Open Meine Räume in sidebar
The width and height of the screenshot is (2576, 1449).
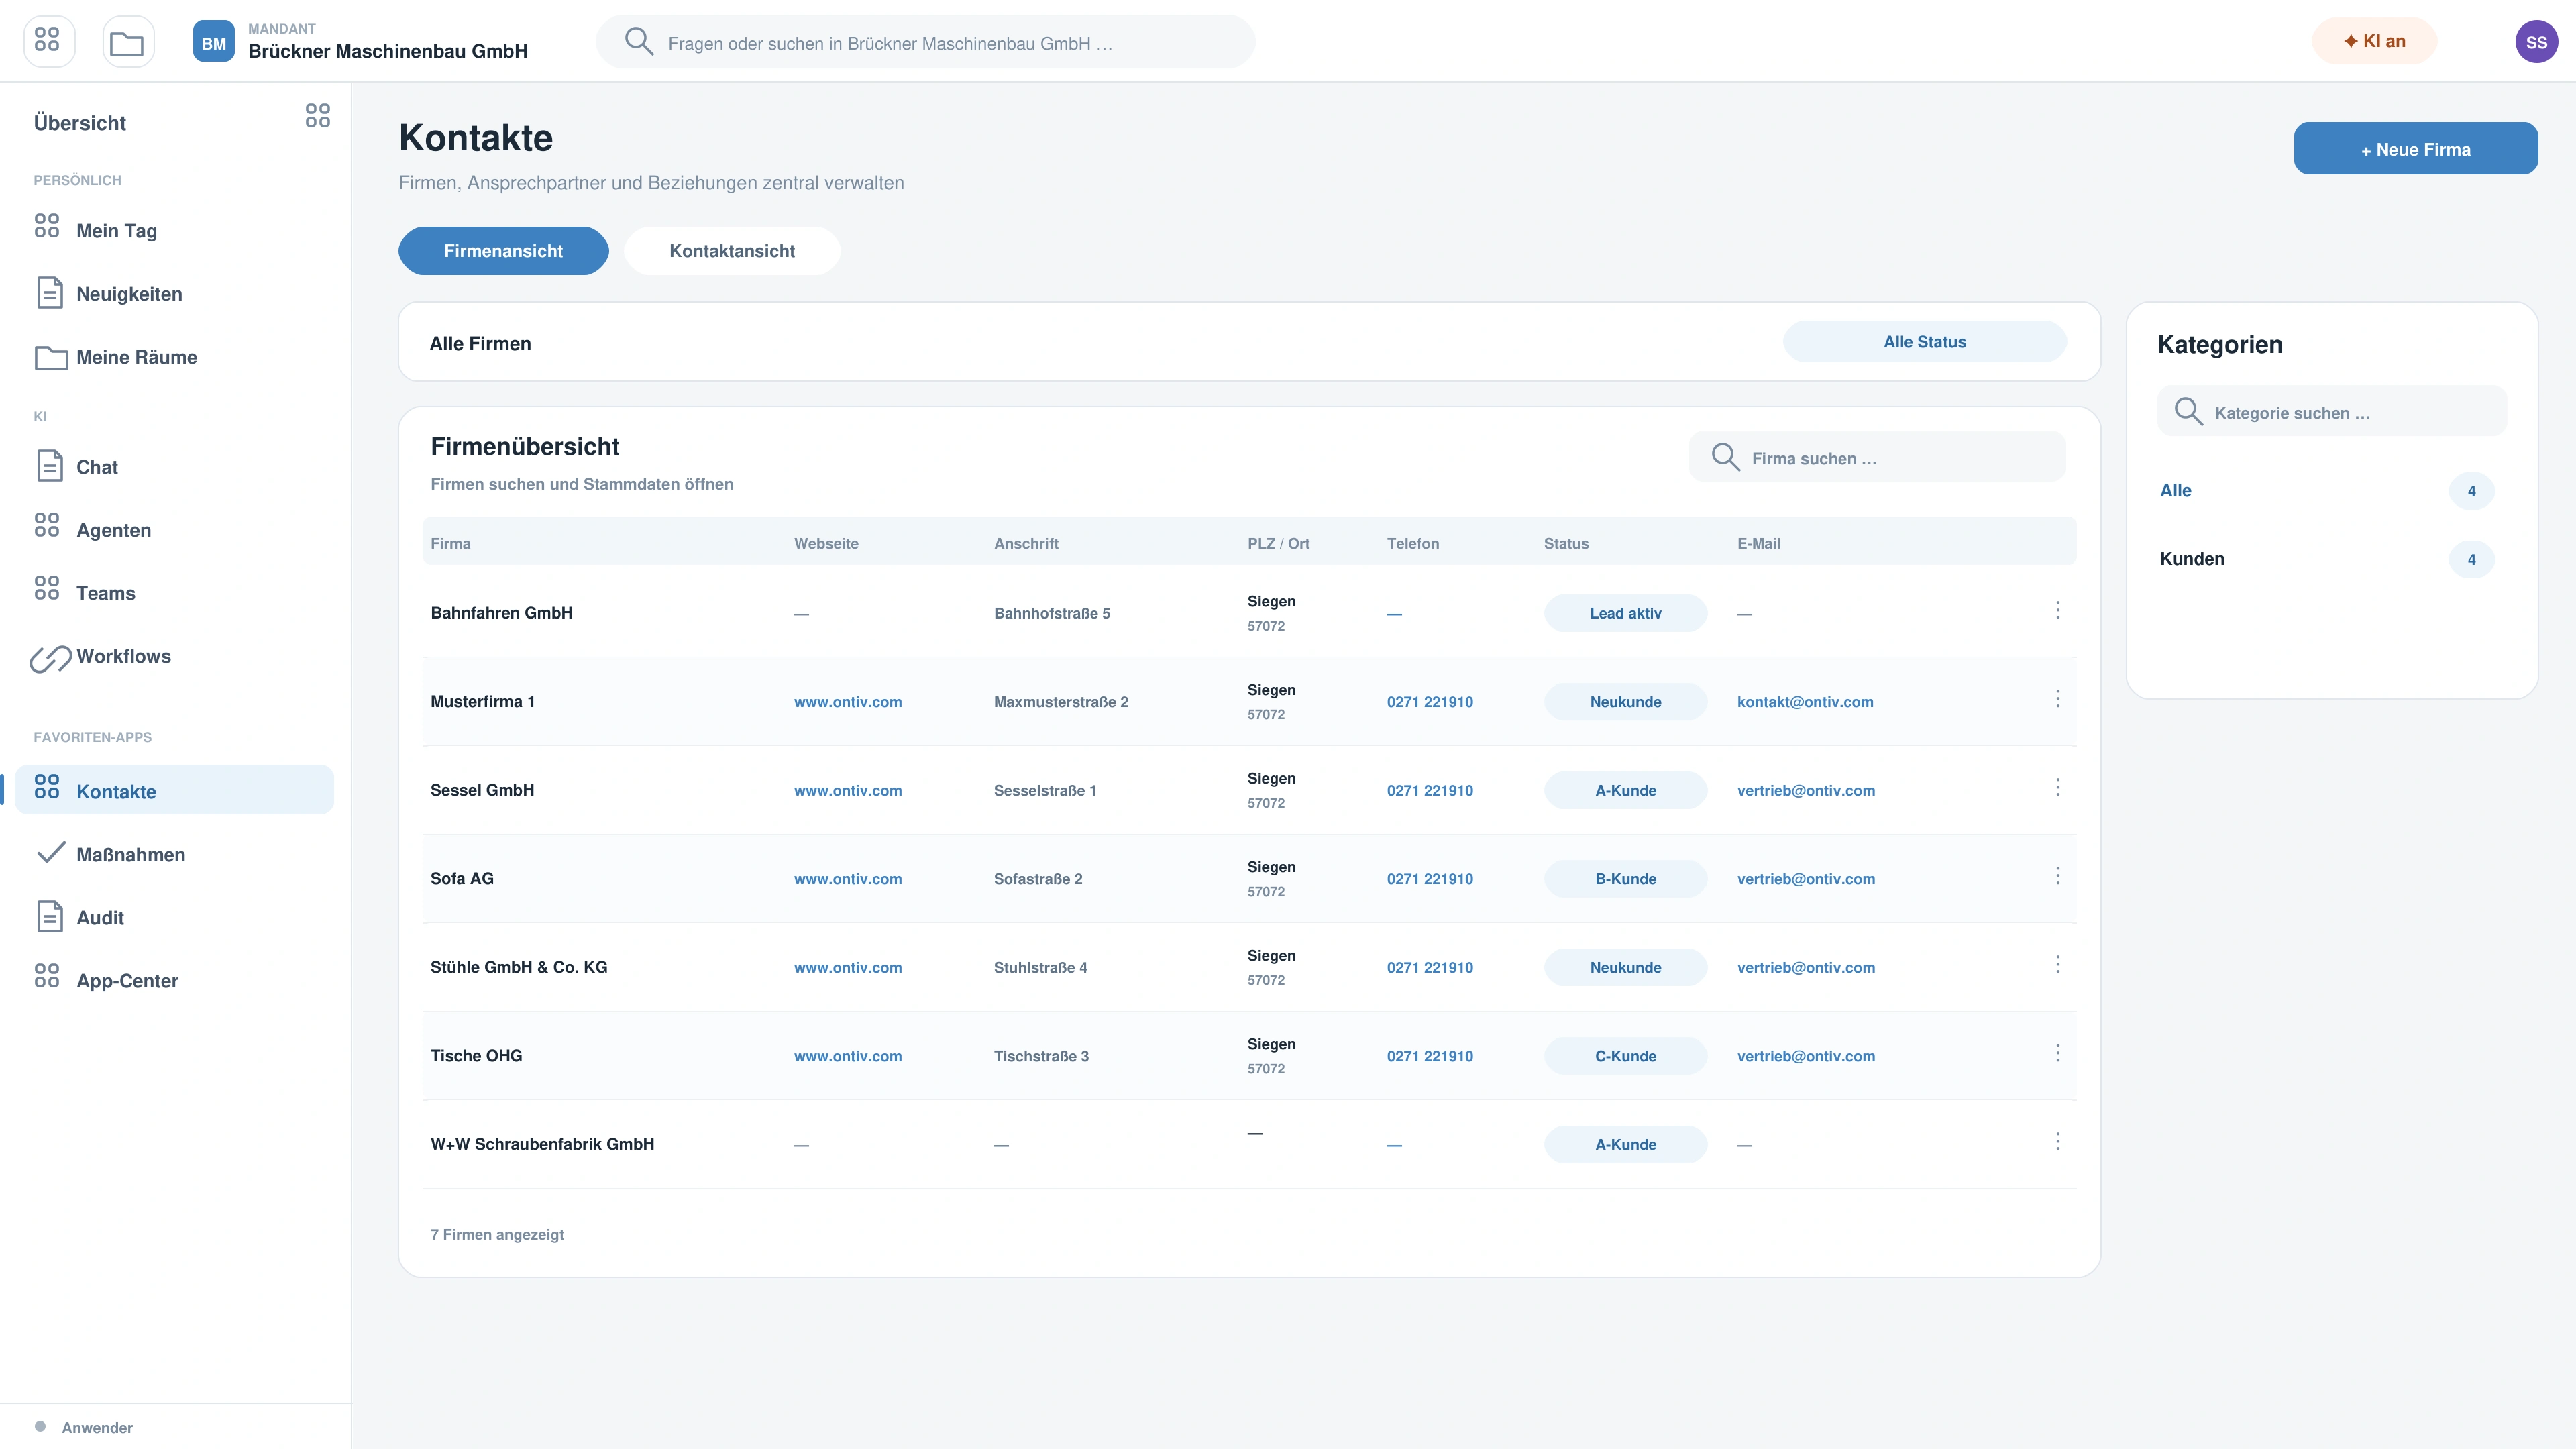click(174, 357)
